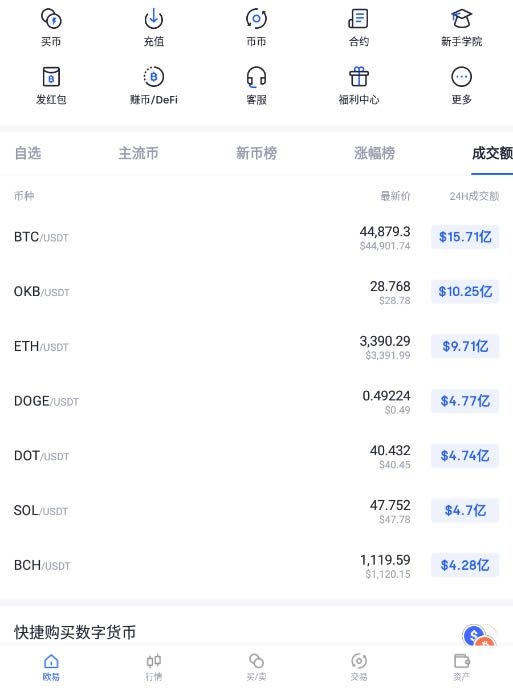Tap the 充值 deposit icon

tap(154, 19)
